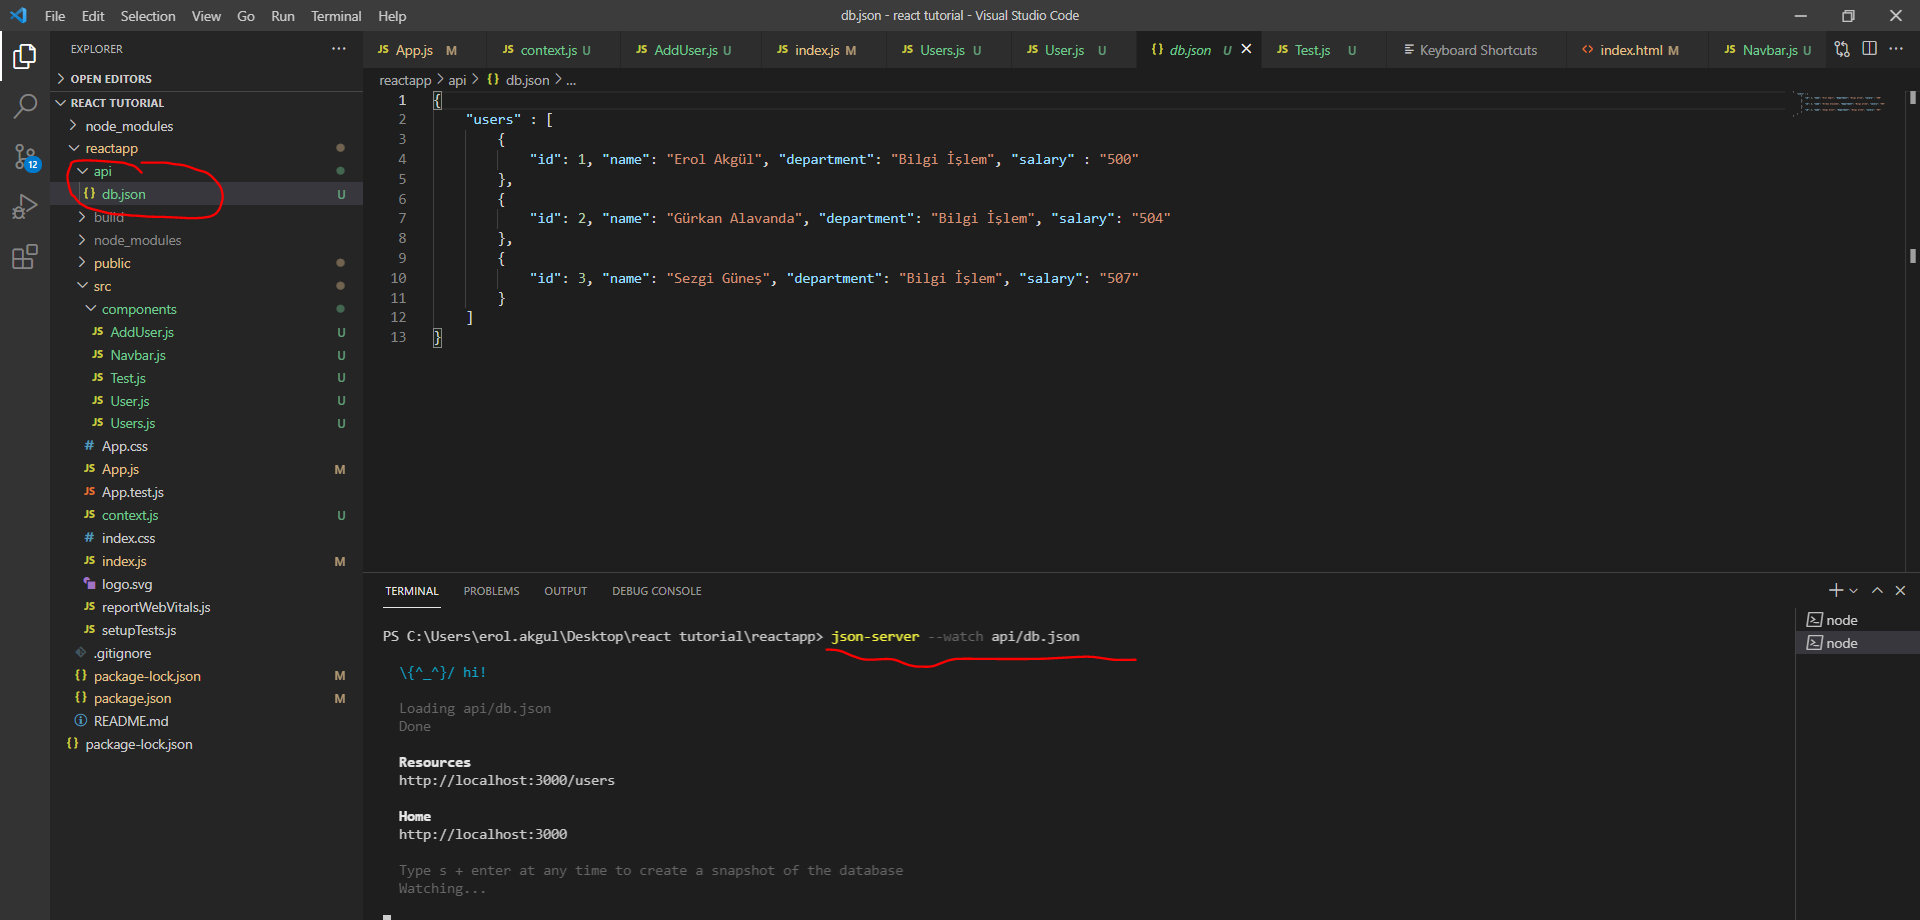The image size is (1920, 920).
Task: Click the api breadcrumb in editor path
Action: (457, 80)
